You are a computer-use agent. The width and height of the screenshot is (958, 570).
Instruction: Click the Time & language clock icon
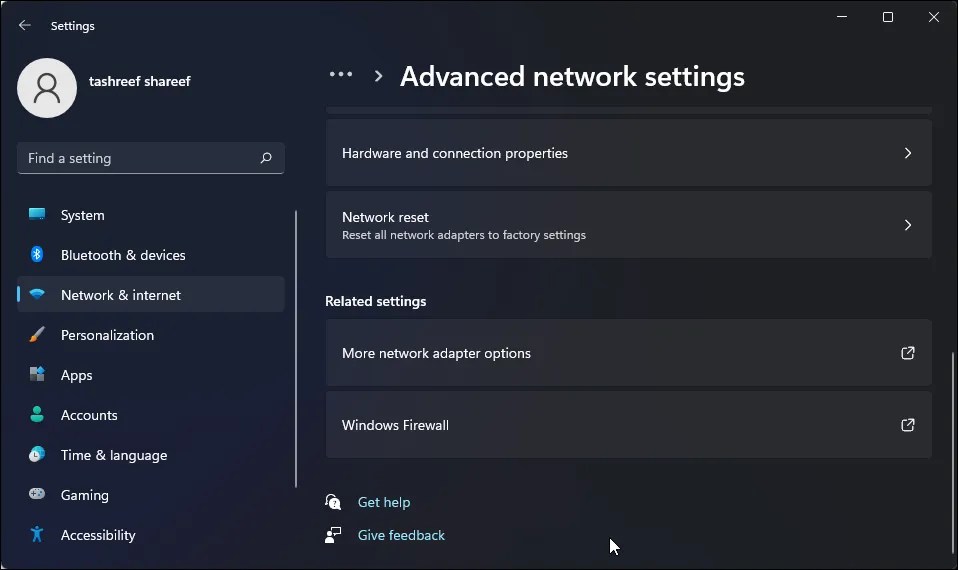point(37,455)
